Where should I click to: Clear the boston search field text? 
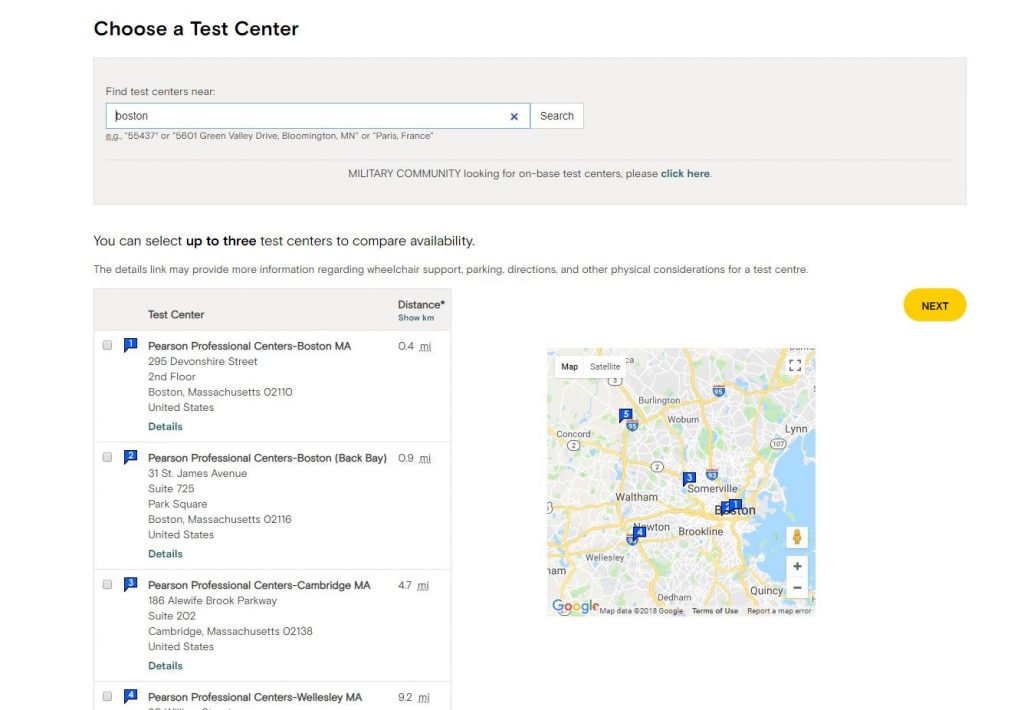click(x=514, y=116)
